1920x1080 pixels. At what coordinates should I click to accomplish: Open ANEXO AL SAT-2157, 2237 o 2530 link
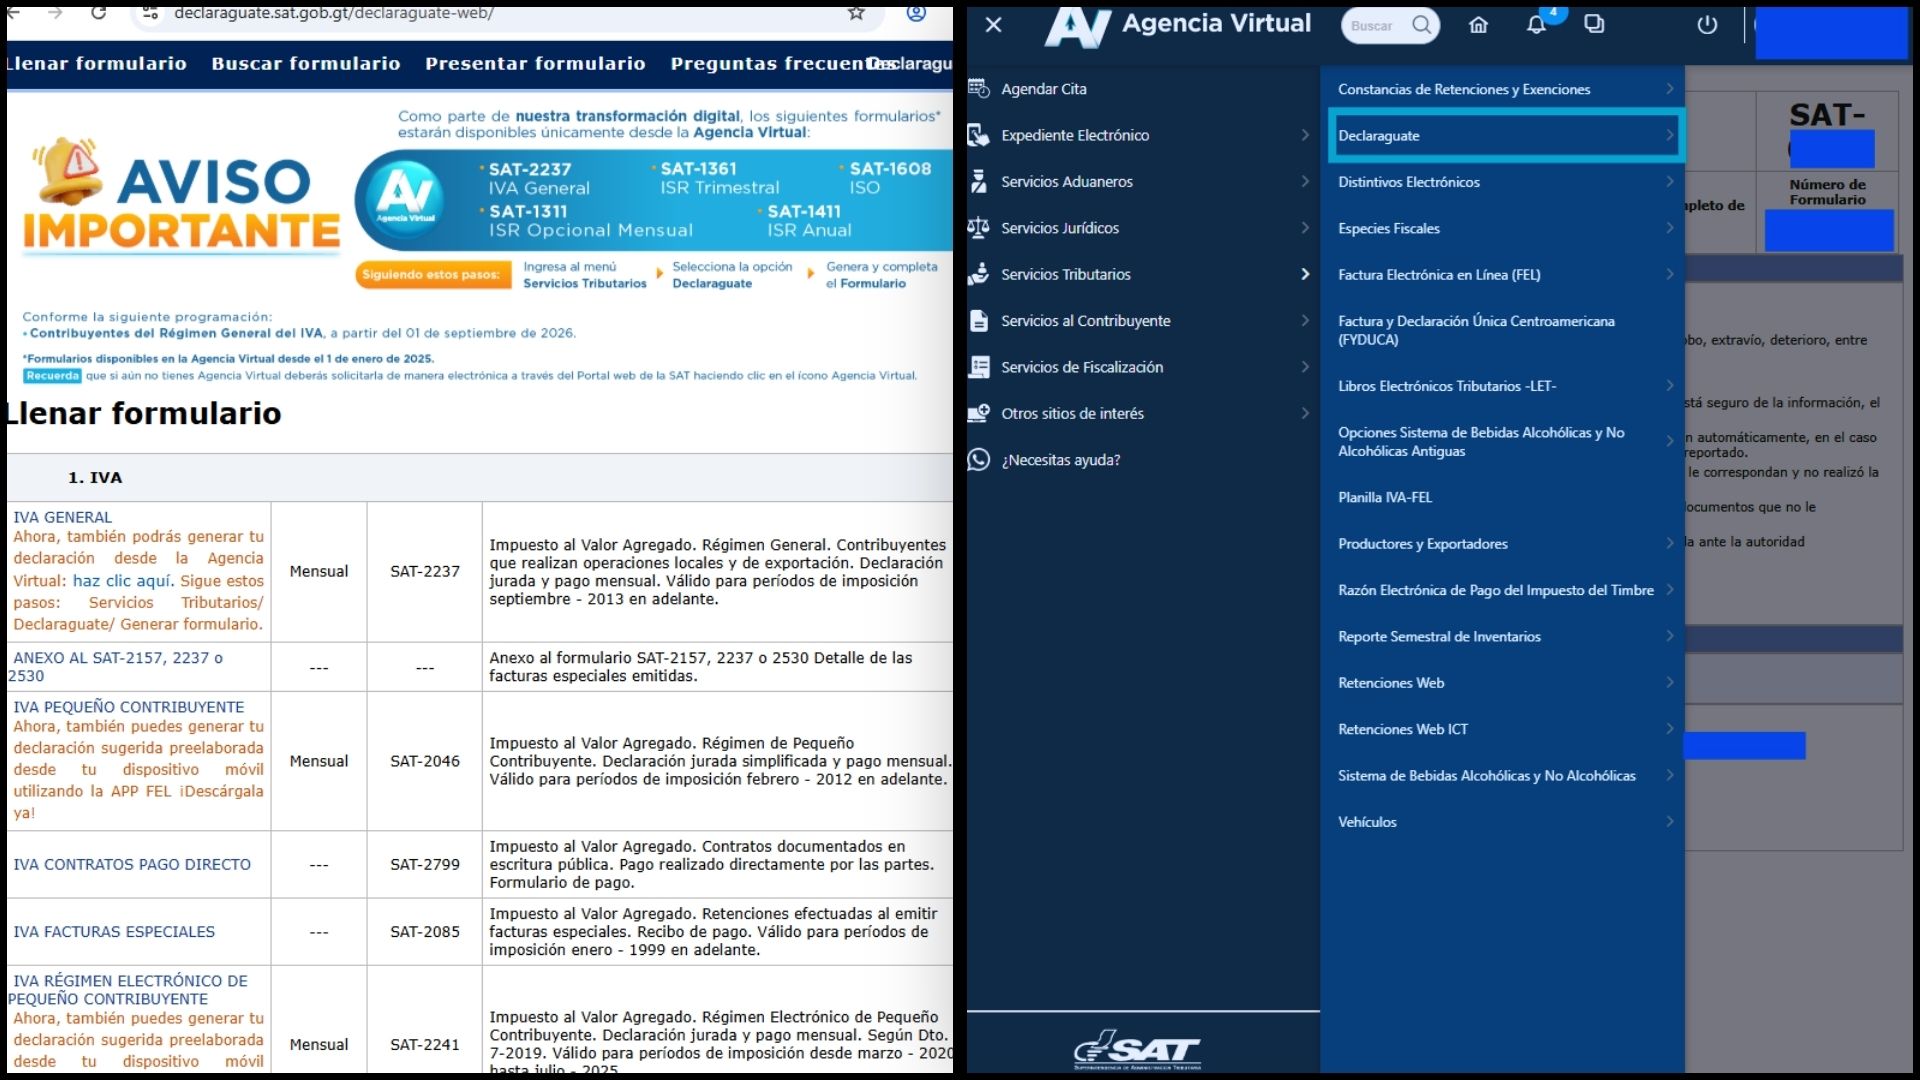tap(115, 666)
